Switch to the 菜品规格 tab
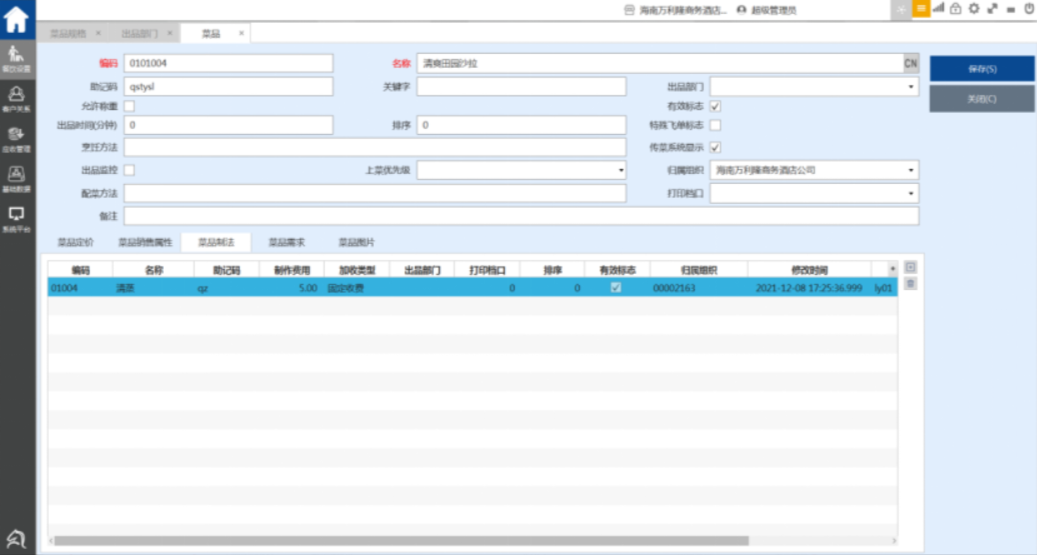The height and width of the screenshot is (555, 1037). (x=68, y=33)
